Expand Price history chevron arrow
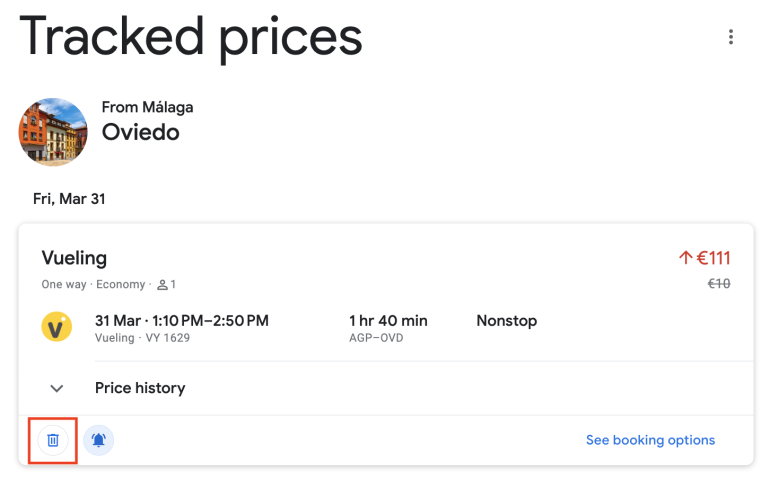This screenshot has width=770, height=480. [57, 388]
